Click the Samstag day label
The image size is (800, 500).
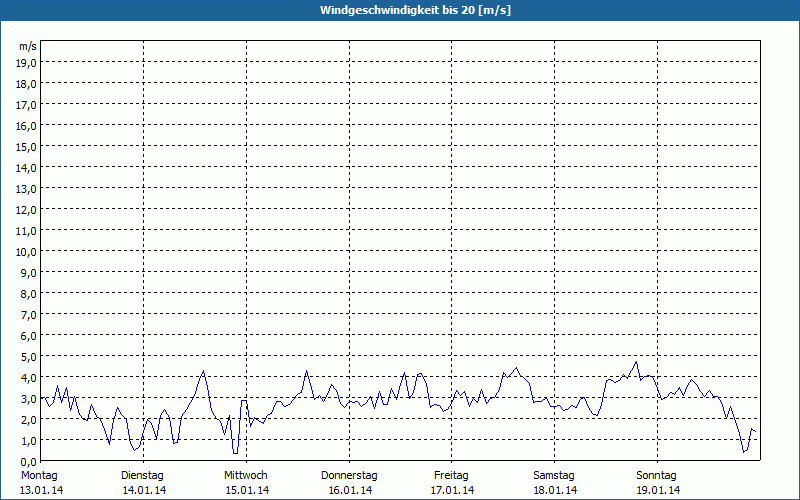[554, 475]
